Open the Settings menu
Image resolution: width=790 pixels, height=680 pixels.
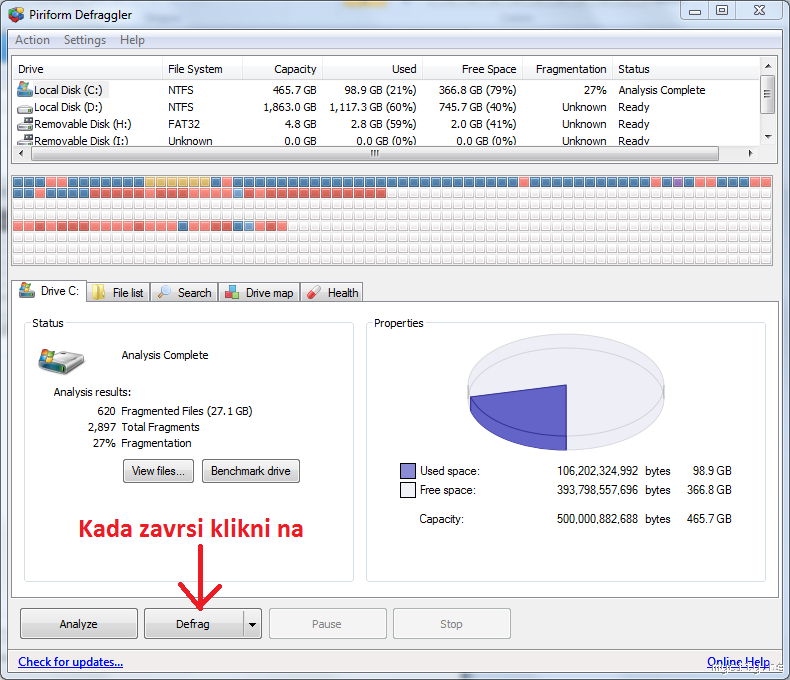click(x=85, y=40)
